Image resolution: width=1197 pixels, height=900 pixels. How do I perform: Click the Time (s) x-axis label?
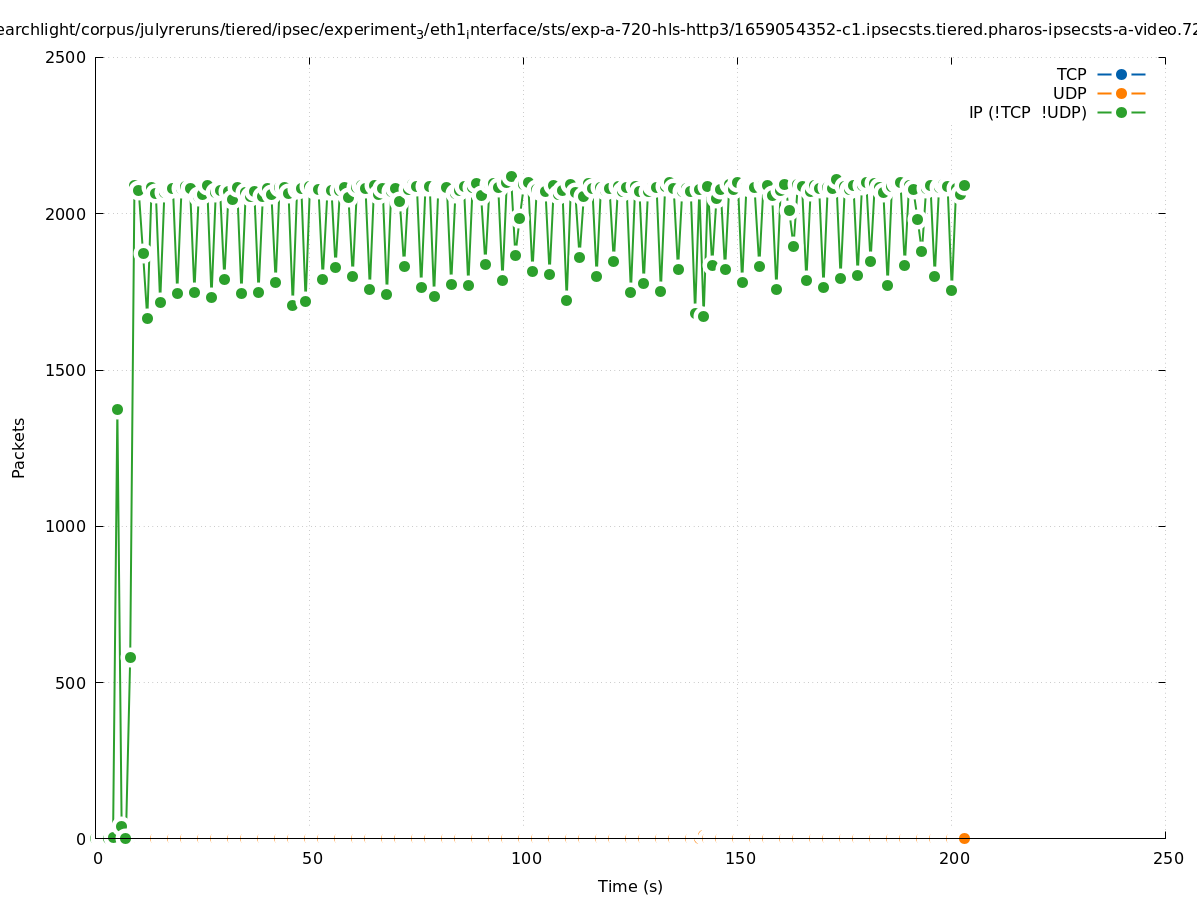point(630,886)
